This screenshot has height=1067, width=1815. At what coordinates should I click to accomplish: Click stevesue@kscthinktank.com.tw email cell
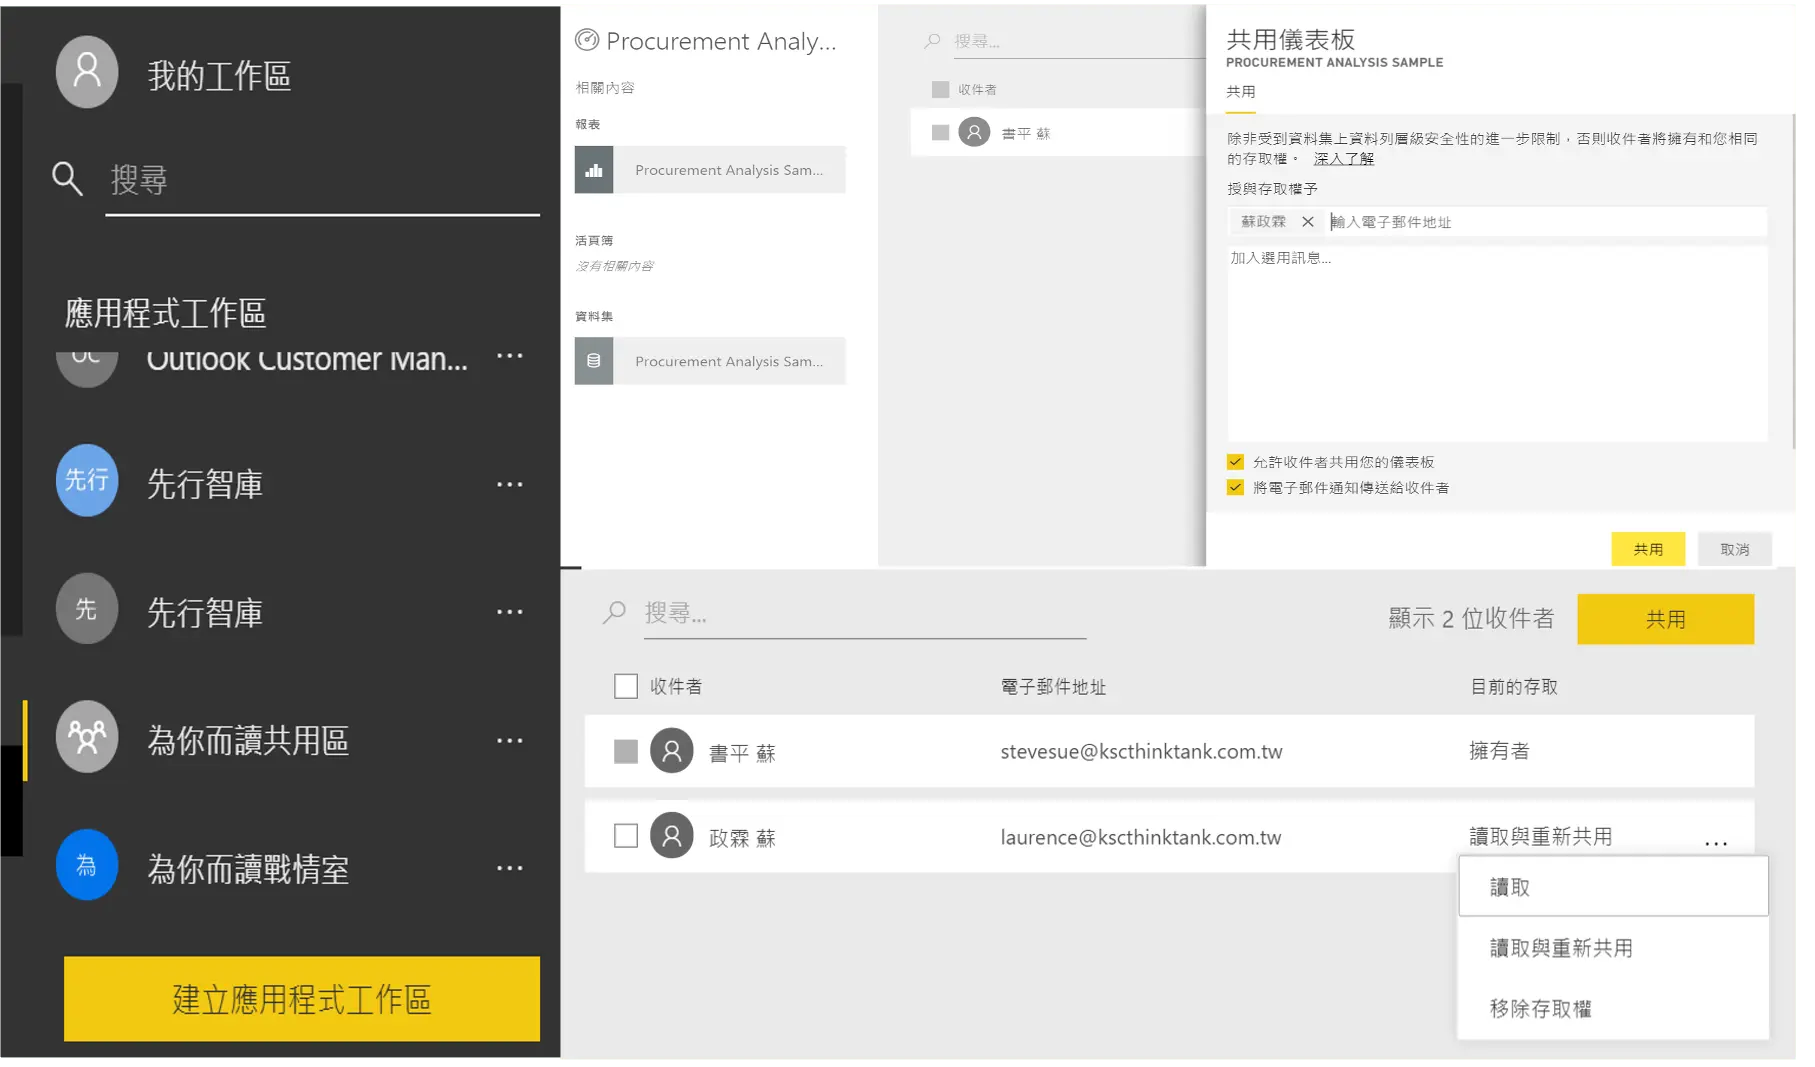1143,753
